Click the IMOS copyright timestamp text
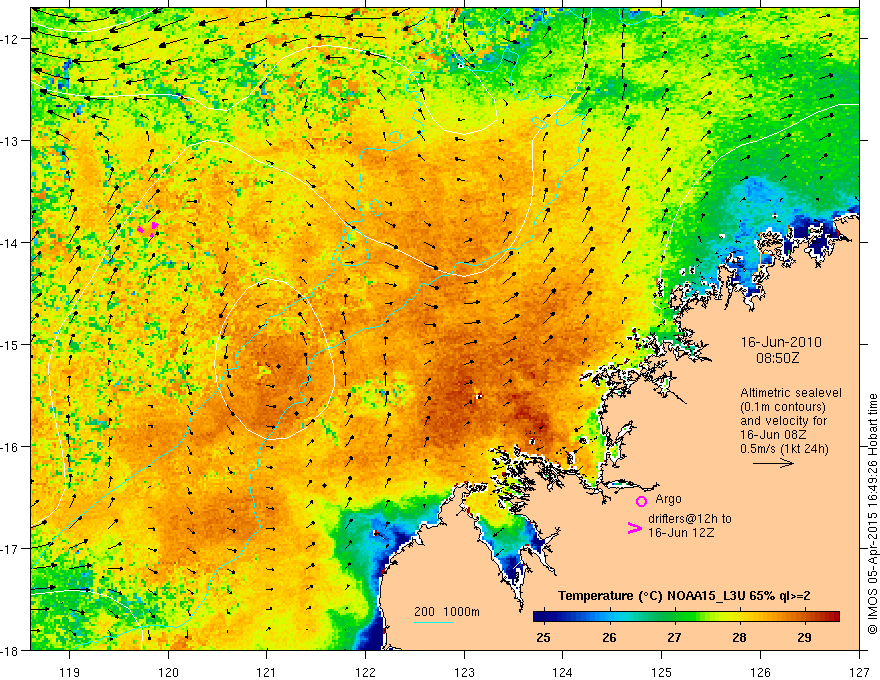This screenshot has height=680, width=880. [872, 515]
